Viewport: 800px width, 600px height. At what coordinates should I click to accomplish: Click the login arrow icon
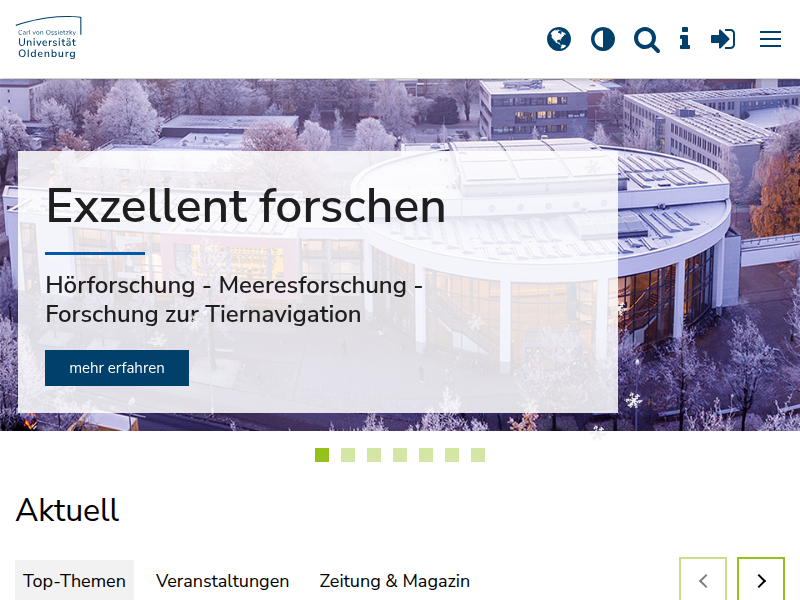[x=723, y=39]
